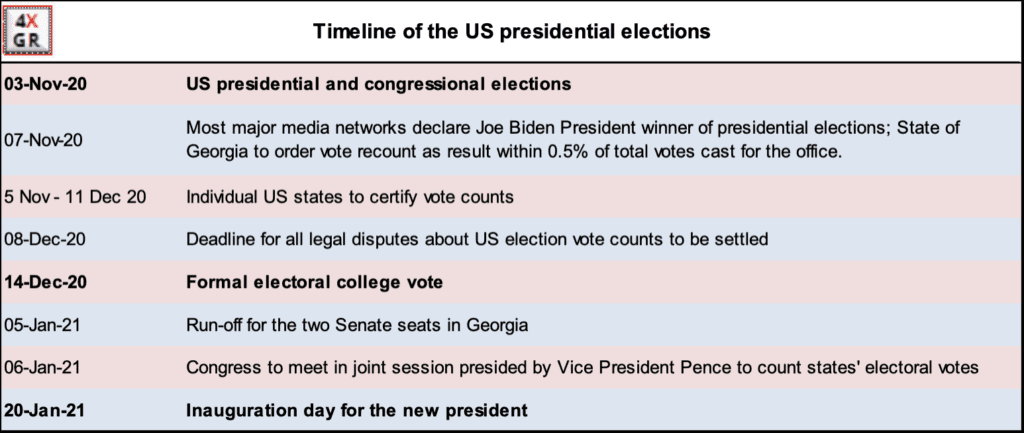1024x433 pixels.
Task: Select 'Inauguration day for the new president'
Action: click(357, 410)
